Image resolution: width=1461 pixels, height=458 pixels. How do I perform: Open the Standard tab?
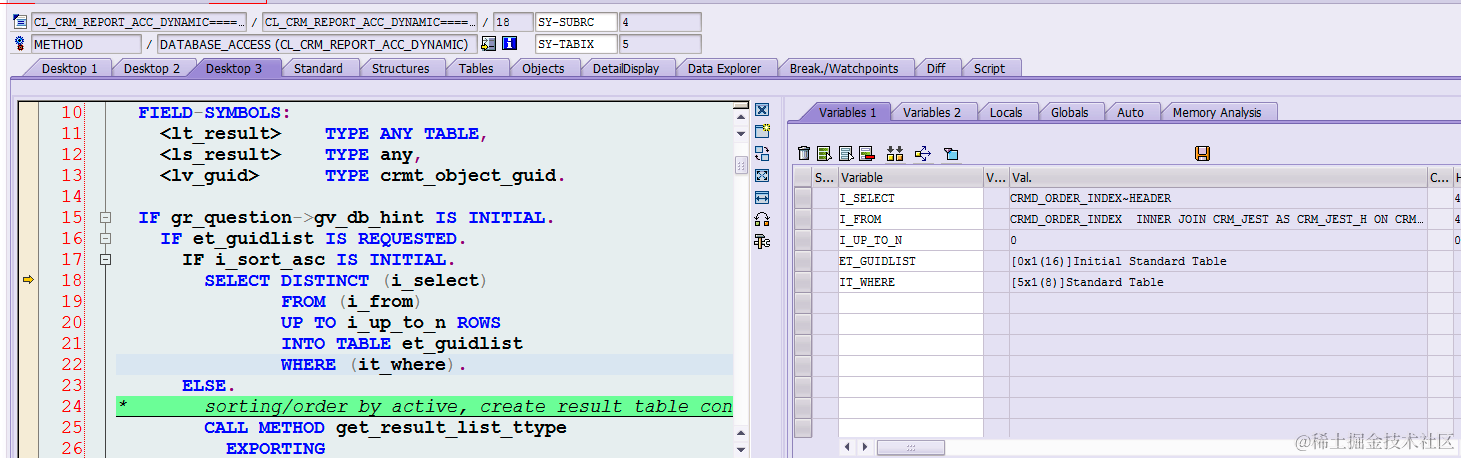click(318, 68)
